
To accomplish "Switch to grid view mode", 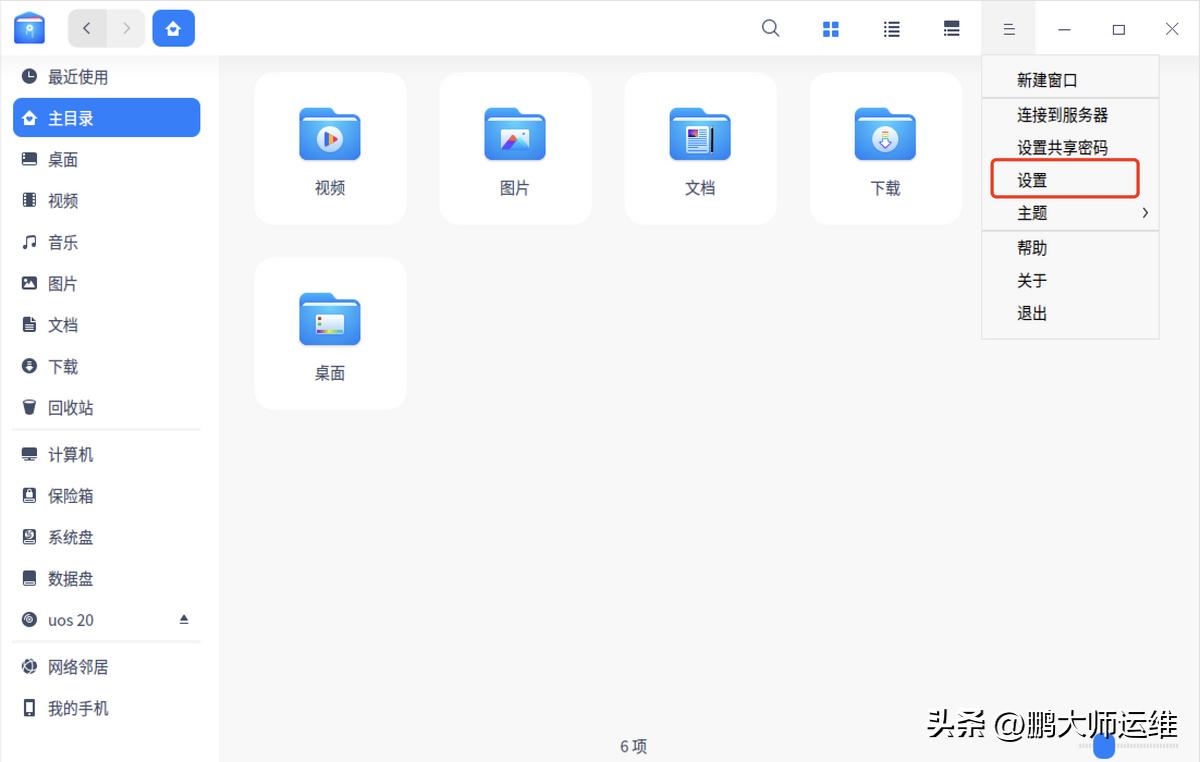I will point(831,29).
